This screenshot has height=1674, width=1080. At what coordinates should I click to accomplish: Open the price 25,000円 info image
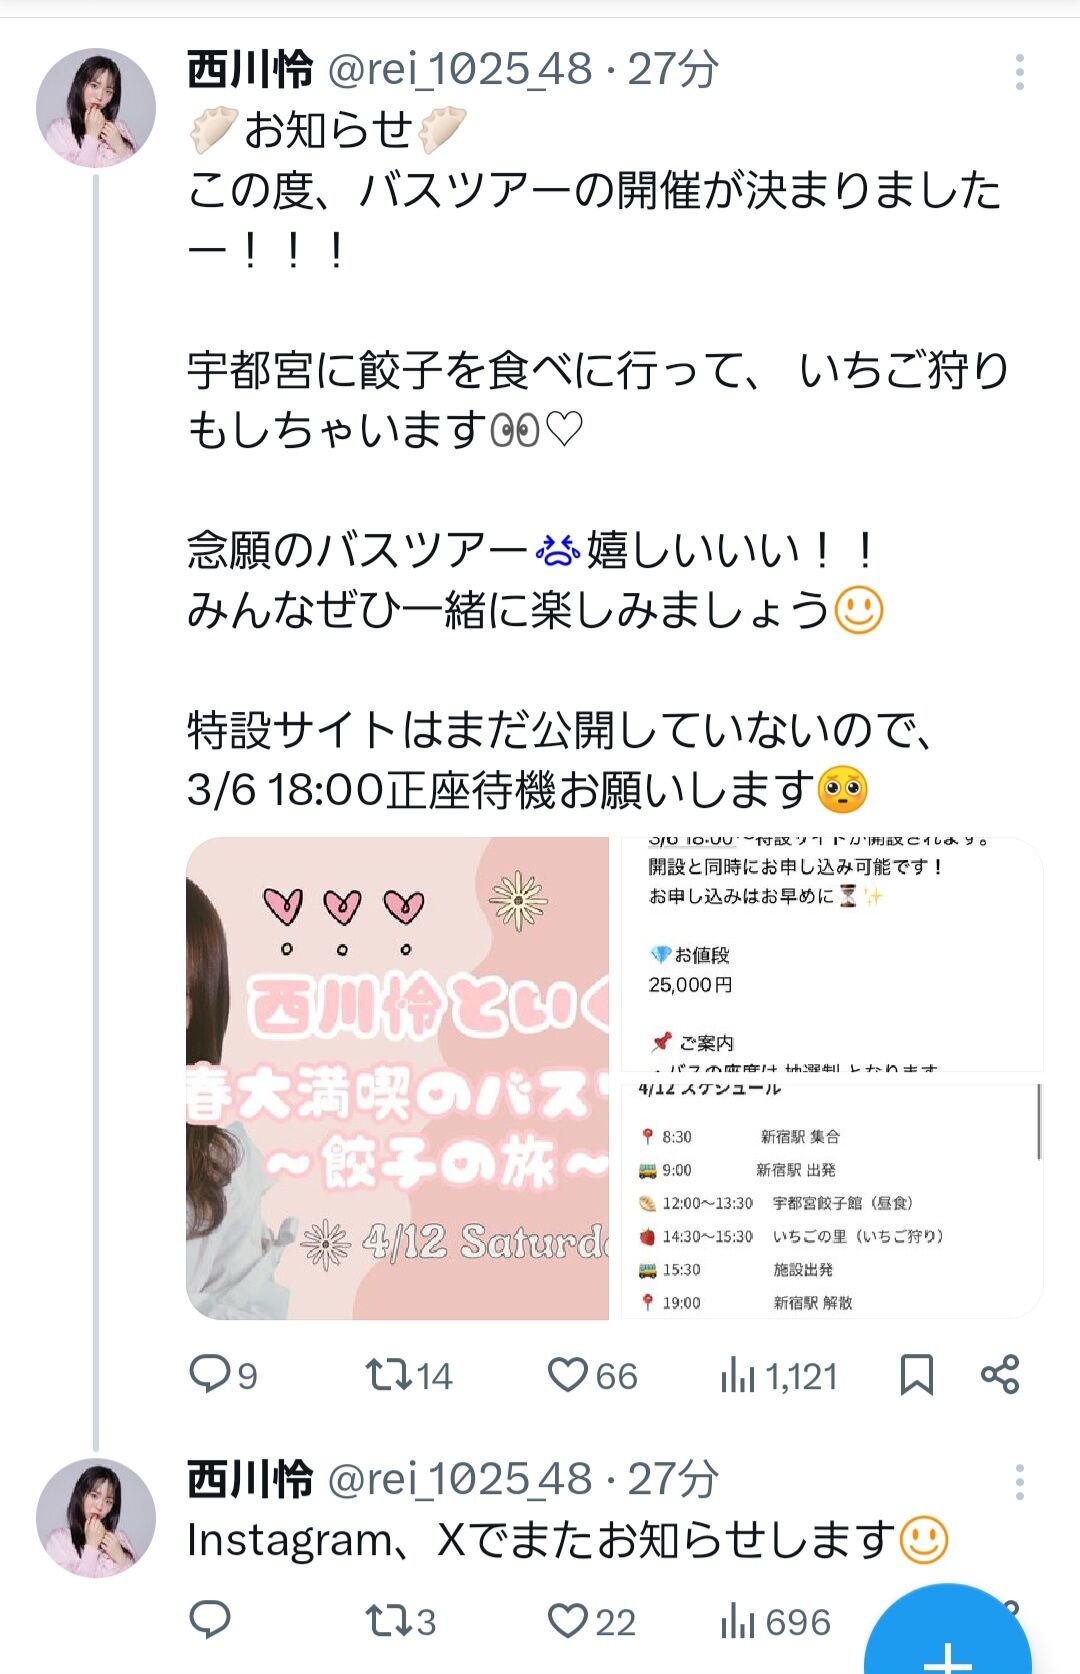pos(832,954)
